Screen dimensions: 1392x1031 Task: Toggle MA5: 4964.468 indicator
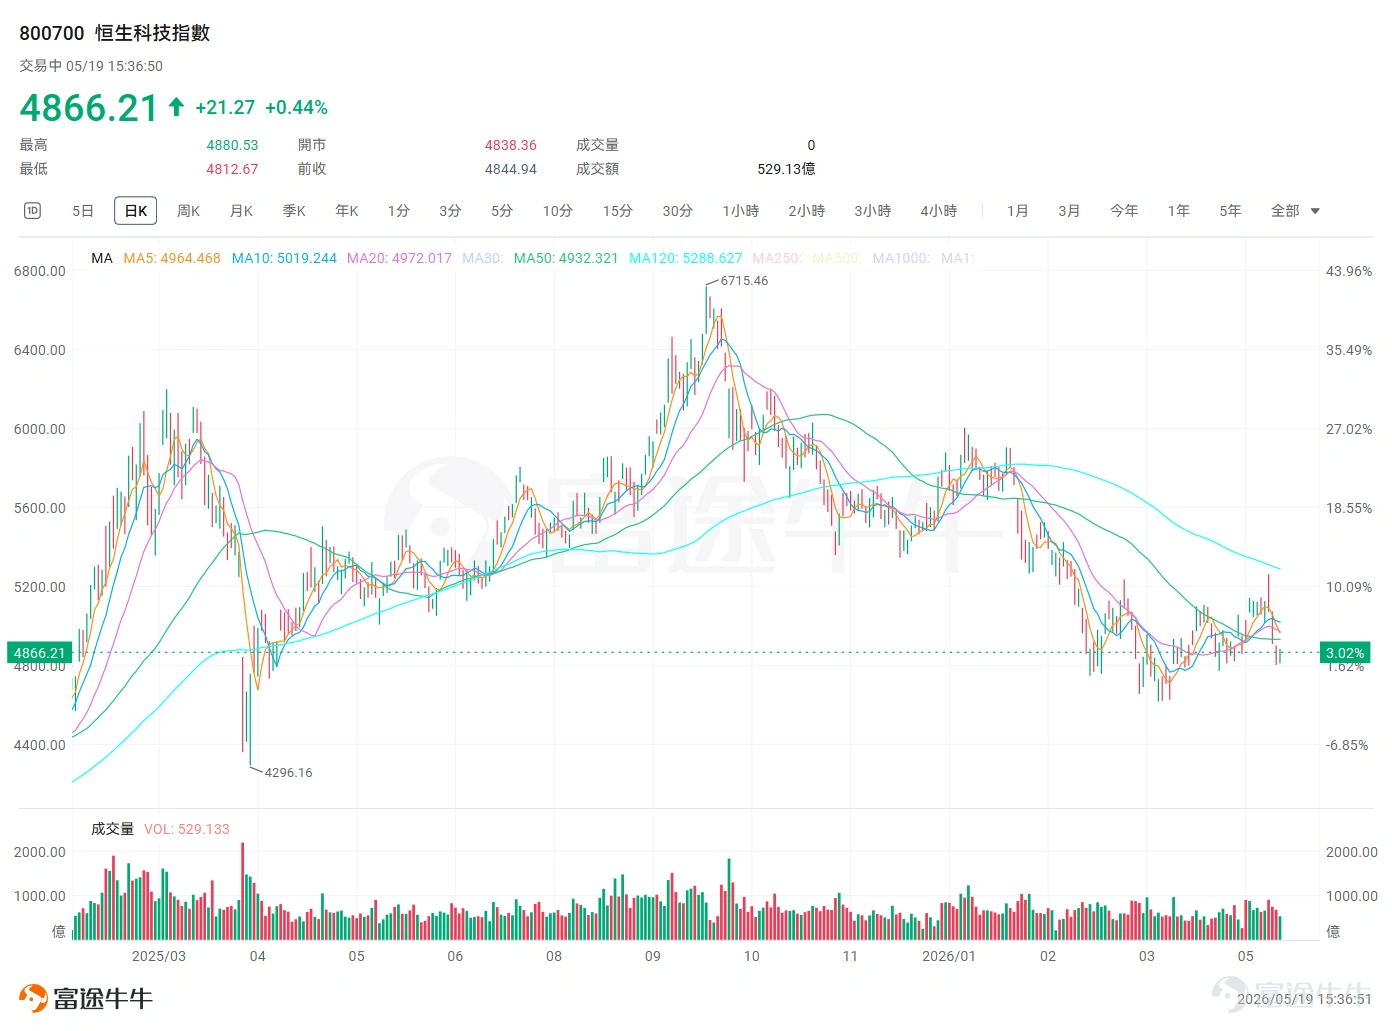pyautogui.click(x=172, y=258)
